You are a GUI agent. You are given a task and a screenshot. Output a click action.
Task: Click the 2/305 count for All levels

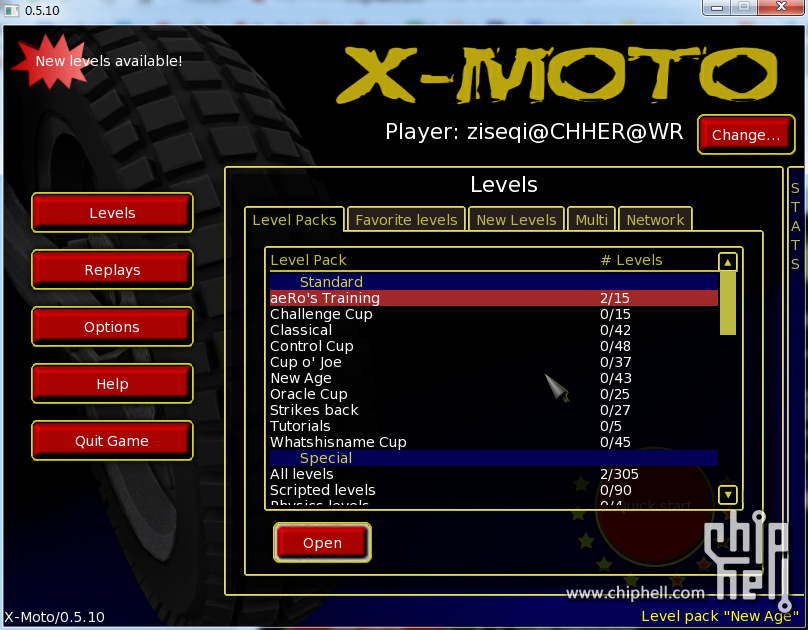[619, 473]
